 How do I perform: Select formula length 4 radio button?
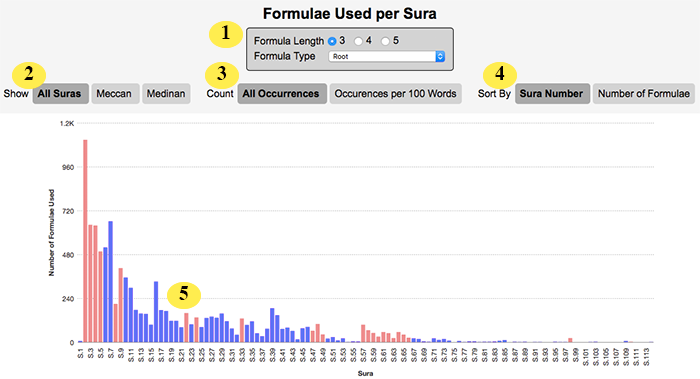tap(358, 41)
